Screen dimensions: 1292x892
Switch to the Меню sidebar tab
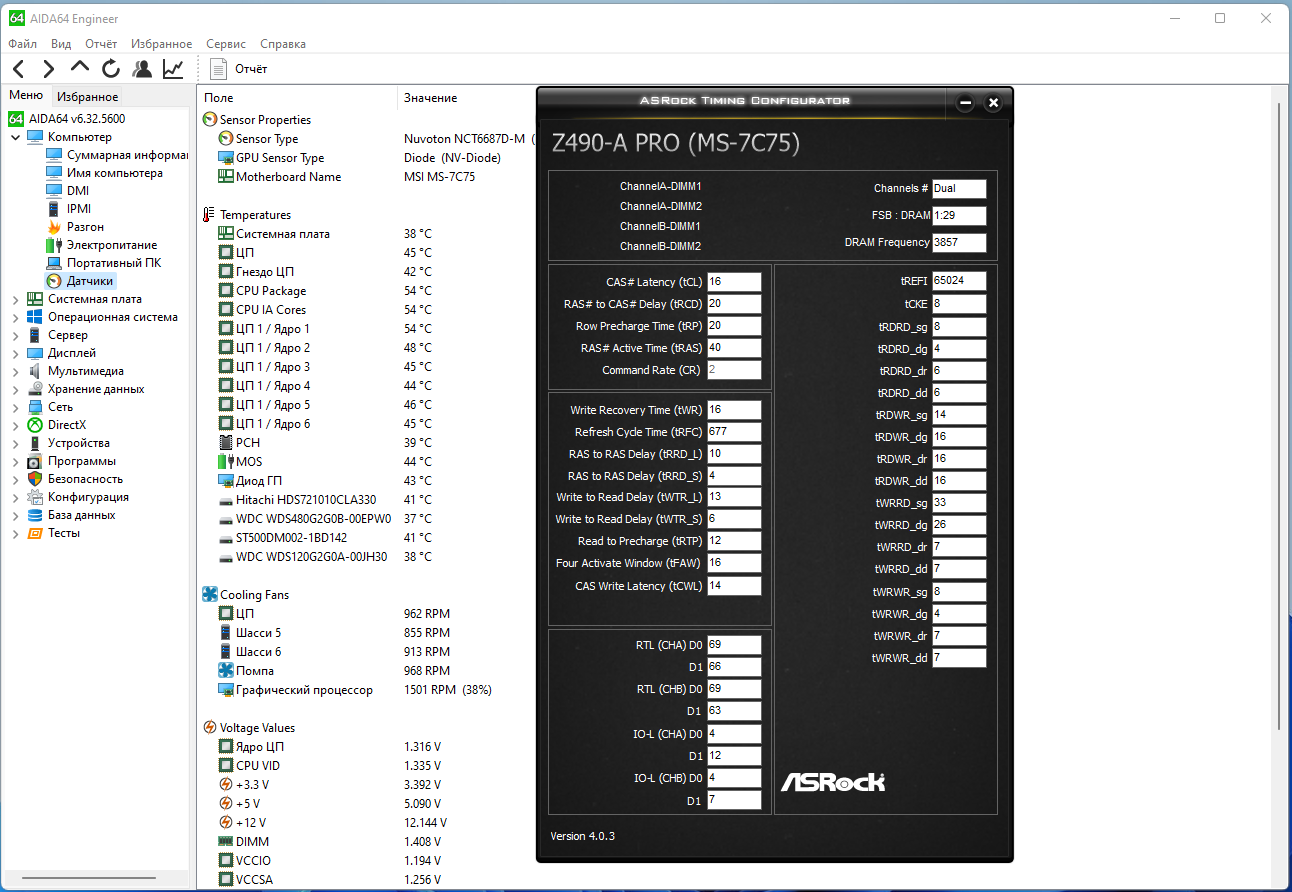[26, 96]
